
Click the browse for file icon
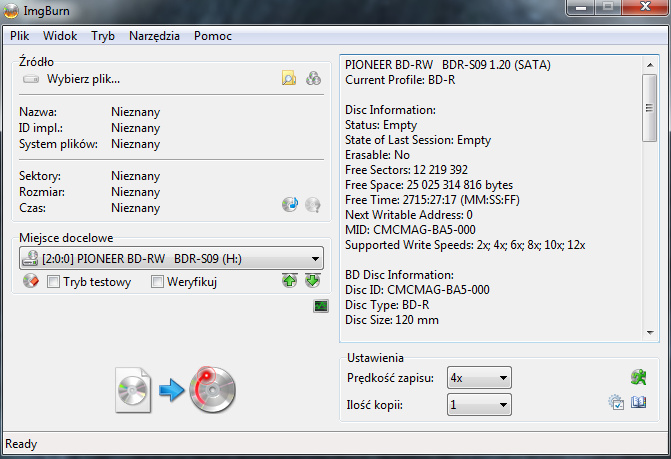[x=289, y=79]
